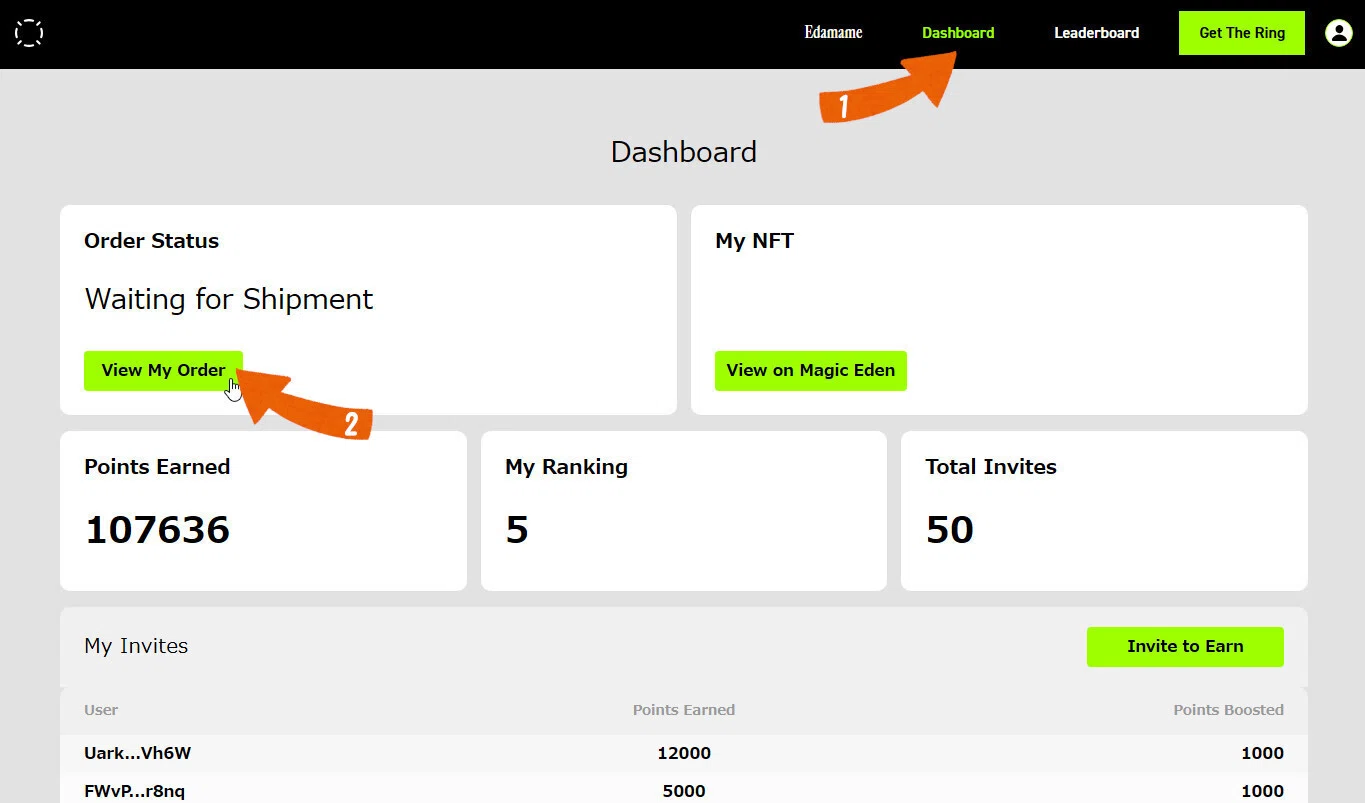Open View on Magic Eden
The image size is (1365, 803).
point(811,370)
